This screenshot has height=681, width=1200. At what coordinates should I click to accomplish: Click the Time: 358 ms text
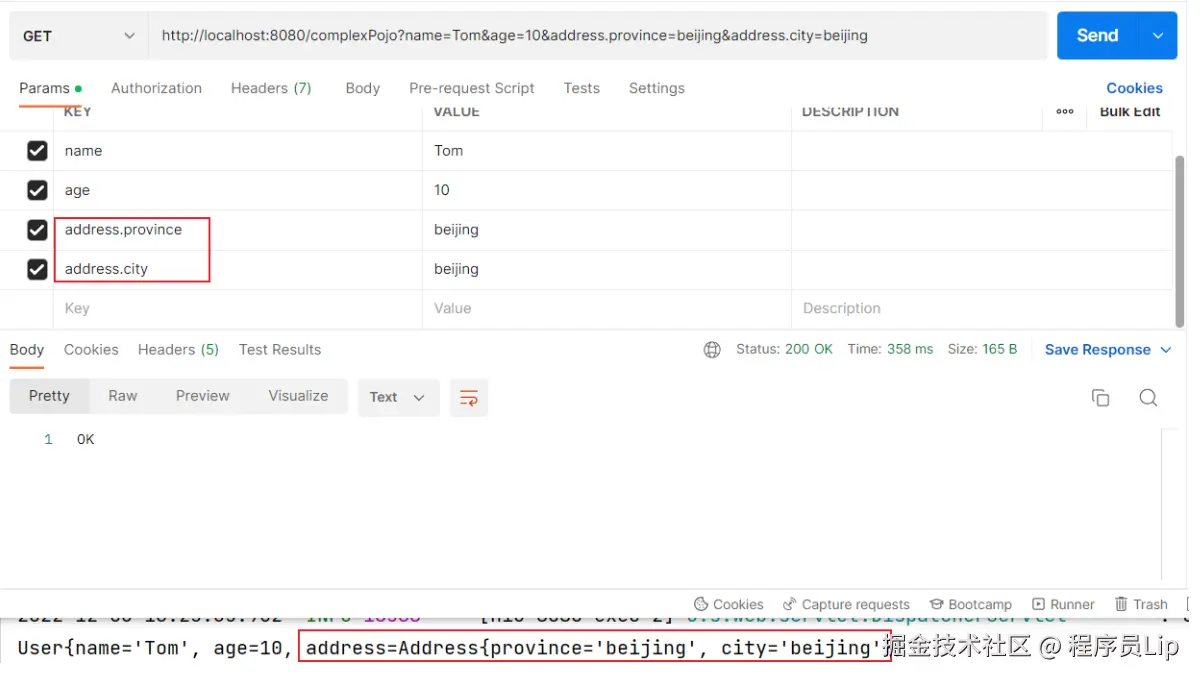tap(890, 350)
